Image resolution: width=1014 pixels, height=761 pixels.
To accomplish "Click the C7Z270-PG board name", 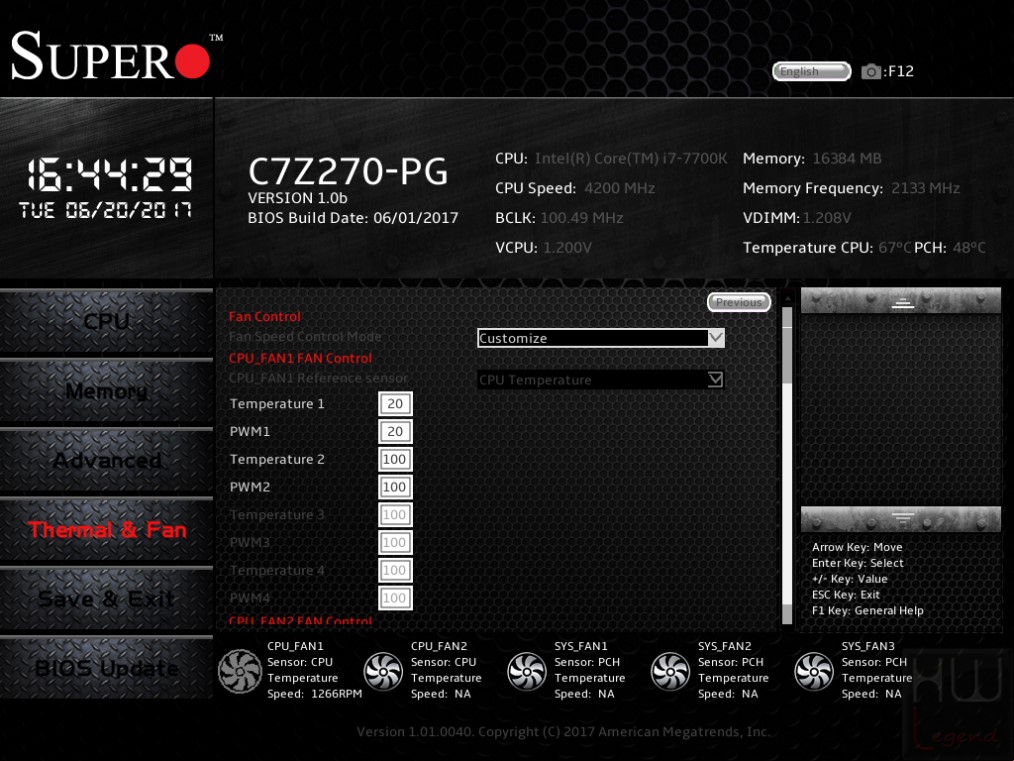I will click(x=348, y=171).
